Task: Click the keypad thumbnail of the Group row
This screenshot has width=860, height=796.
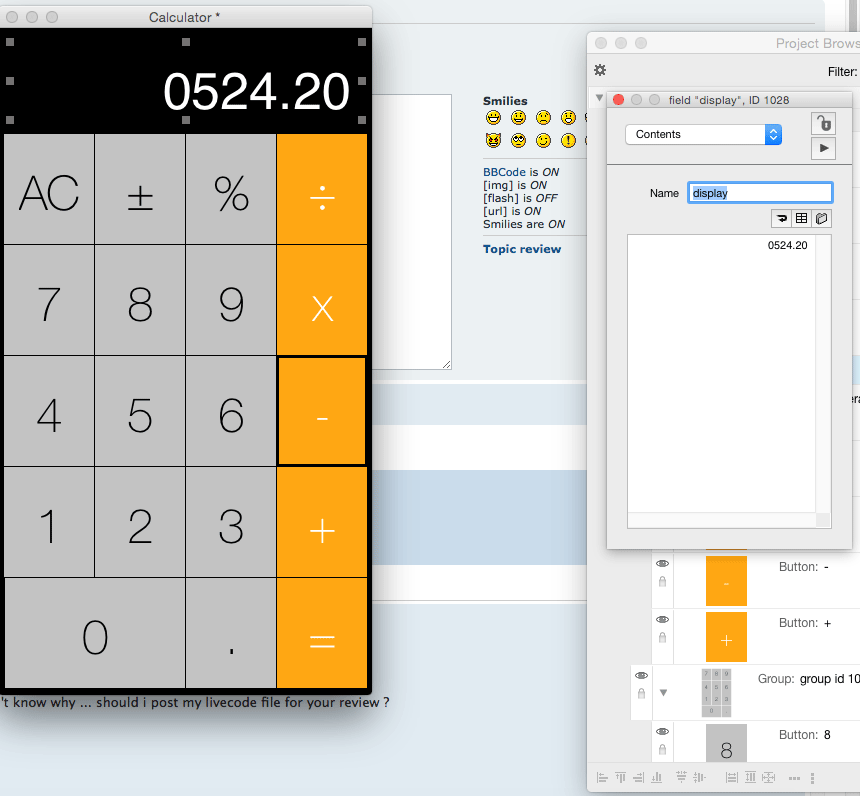Action: (716, 692)
